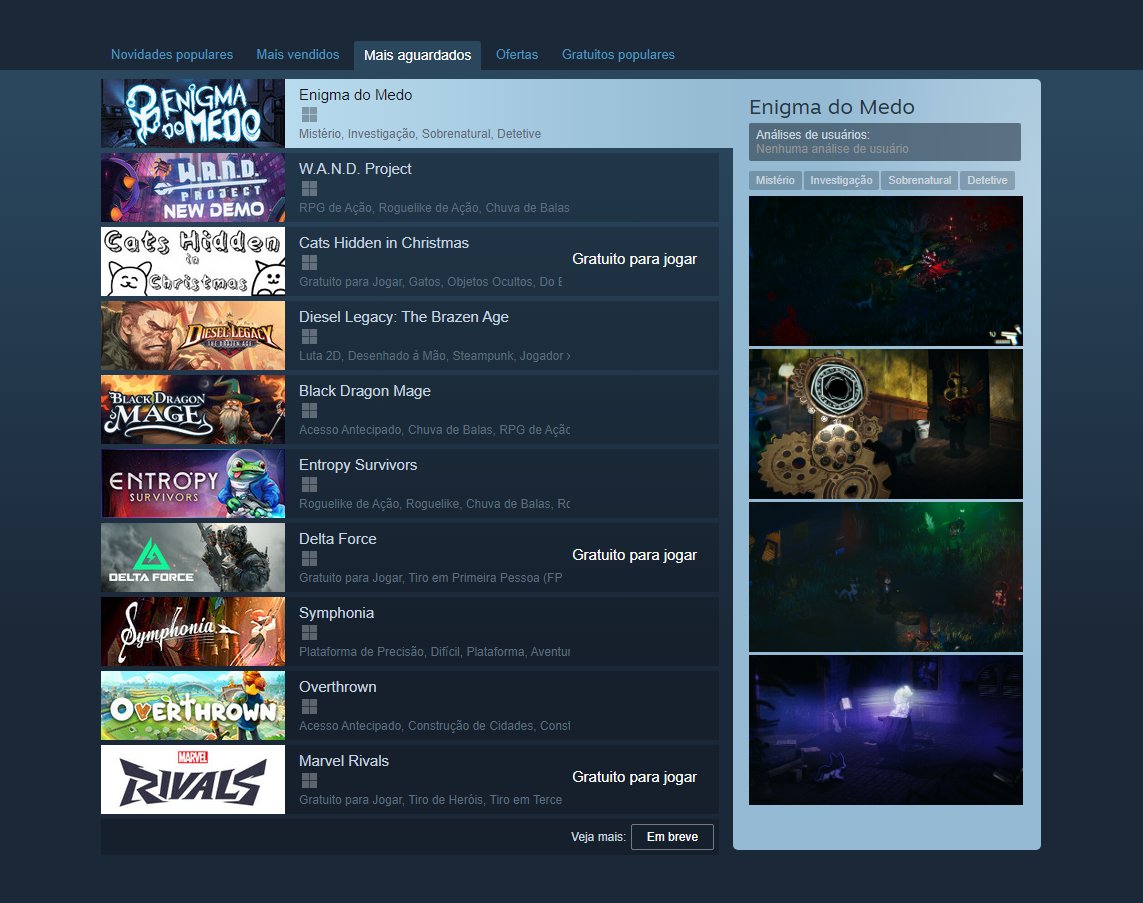This screenshot has width=1143, height=903.
Task: Click Windows icon under Marvel Rivals
Action: point(309,781)
